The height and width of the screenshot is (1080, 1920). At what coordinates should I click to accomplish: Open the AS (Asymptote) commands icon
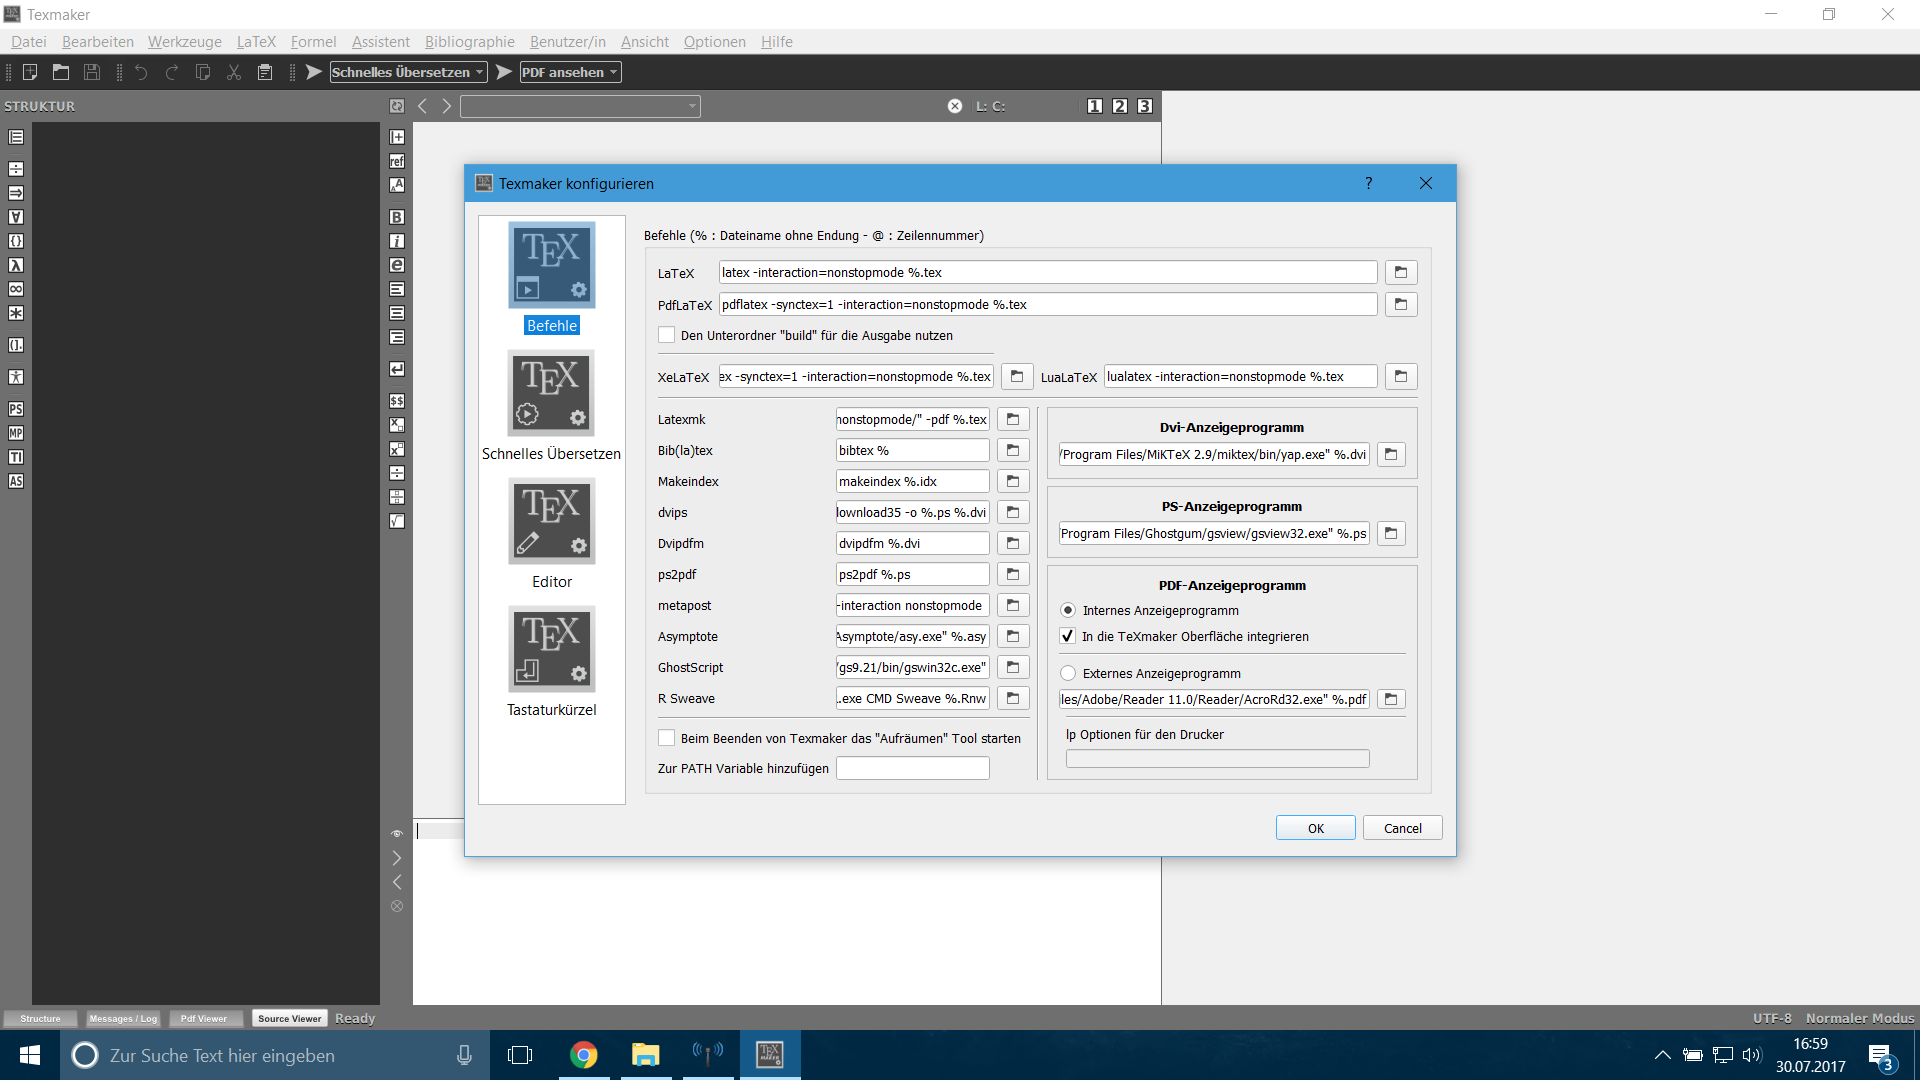[x=16, y=481]
